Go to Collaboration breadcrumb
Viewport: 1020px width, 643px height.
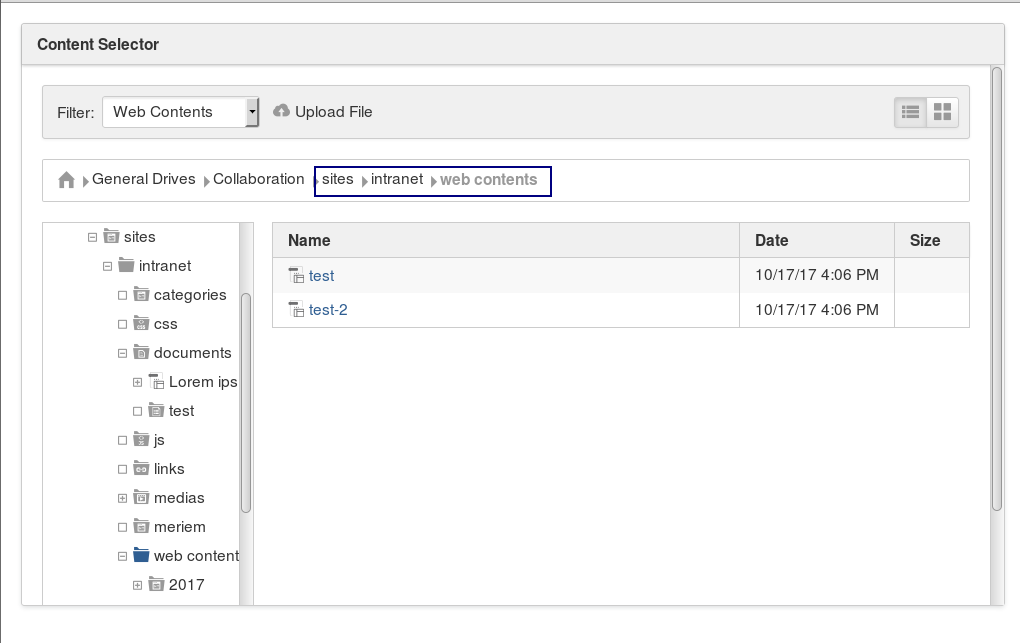[258, 179]
